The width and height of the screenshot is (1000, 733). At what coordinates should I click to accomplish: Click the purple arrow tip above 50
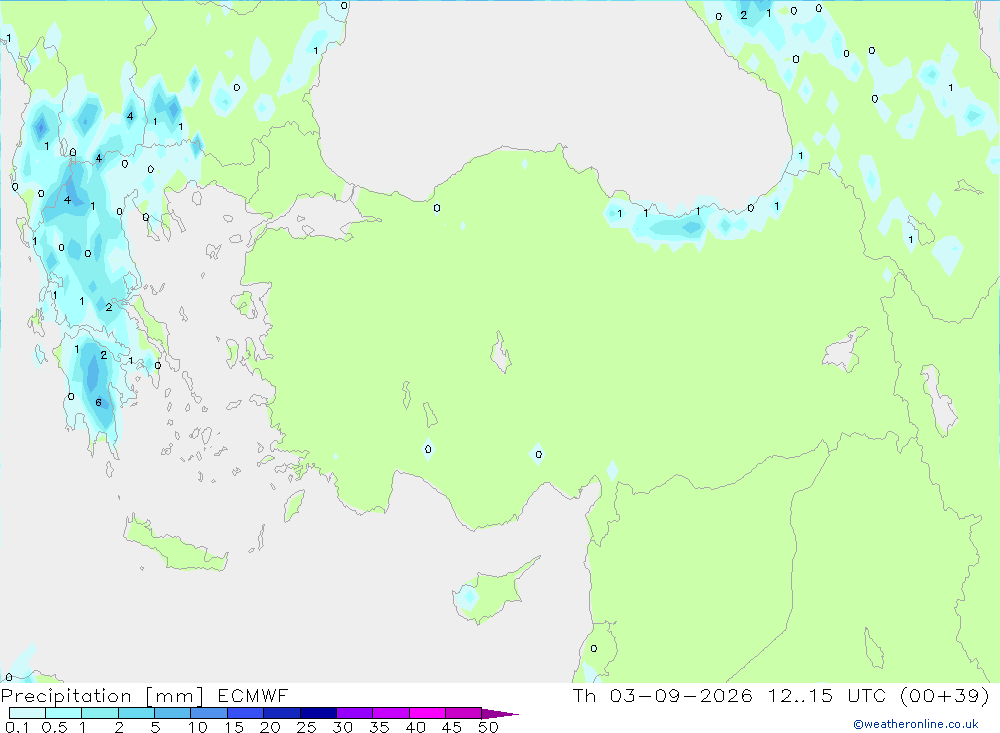pos(500,713)
